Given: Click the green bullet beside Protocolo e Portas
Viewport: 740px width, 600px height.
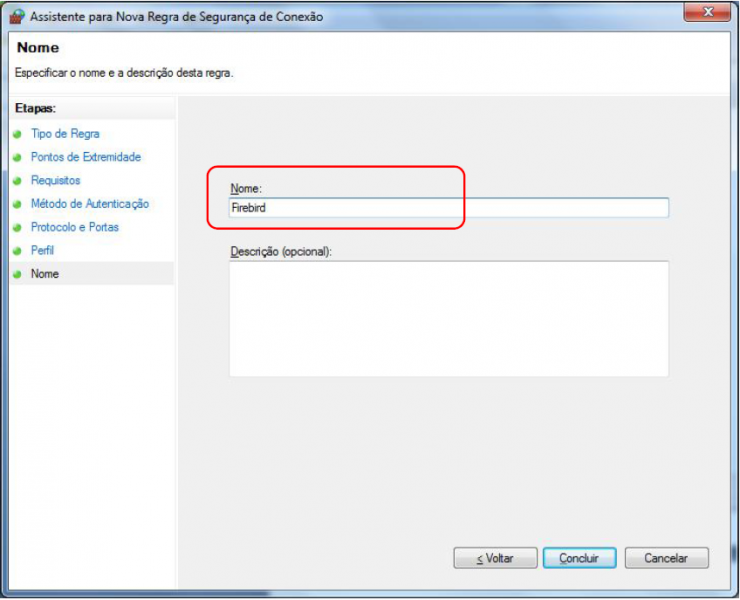Looking at the screenshot, I should [17, 228].
